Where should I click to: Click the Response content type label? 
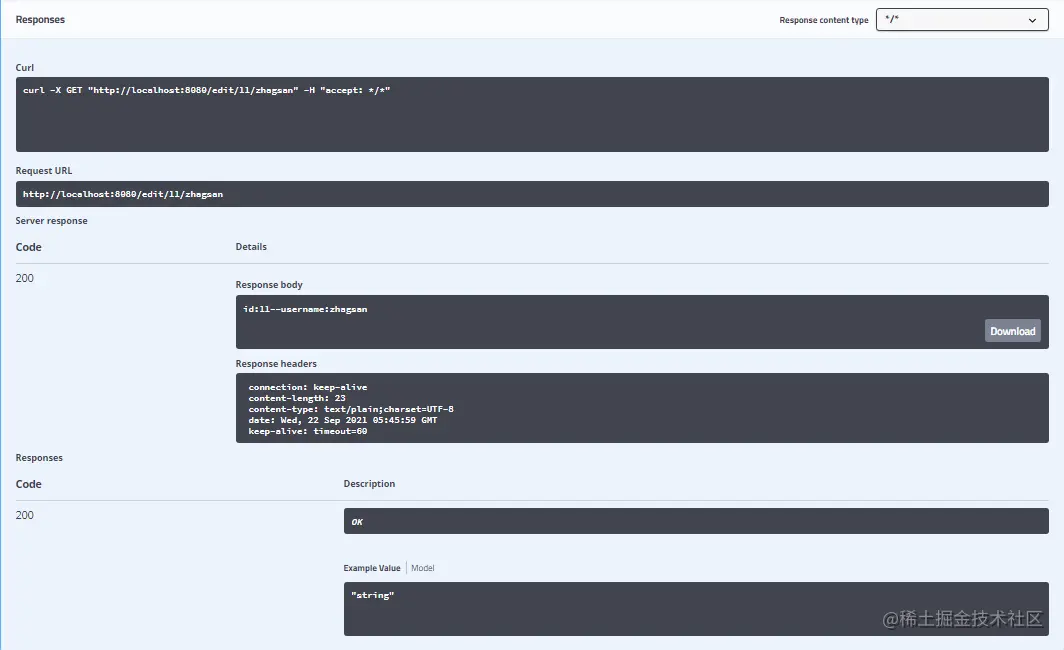click(824, 20)
